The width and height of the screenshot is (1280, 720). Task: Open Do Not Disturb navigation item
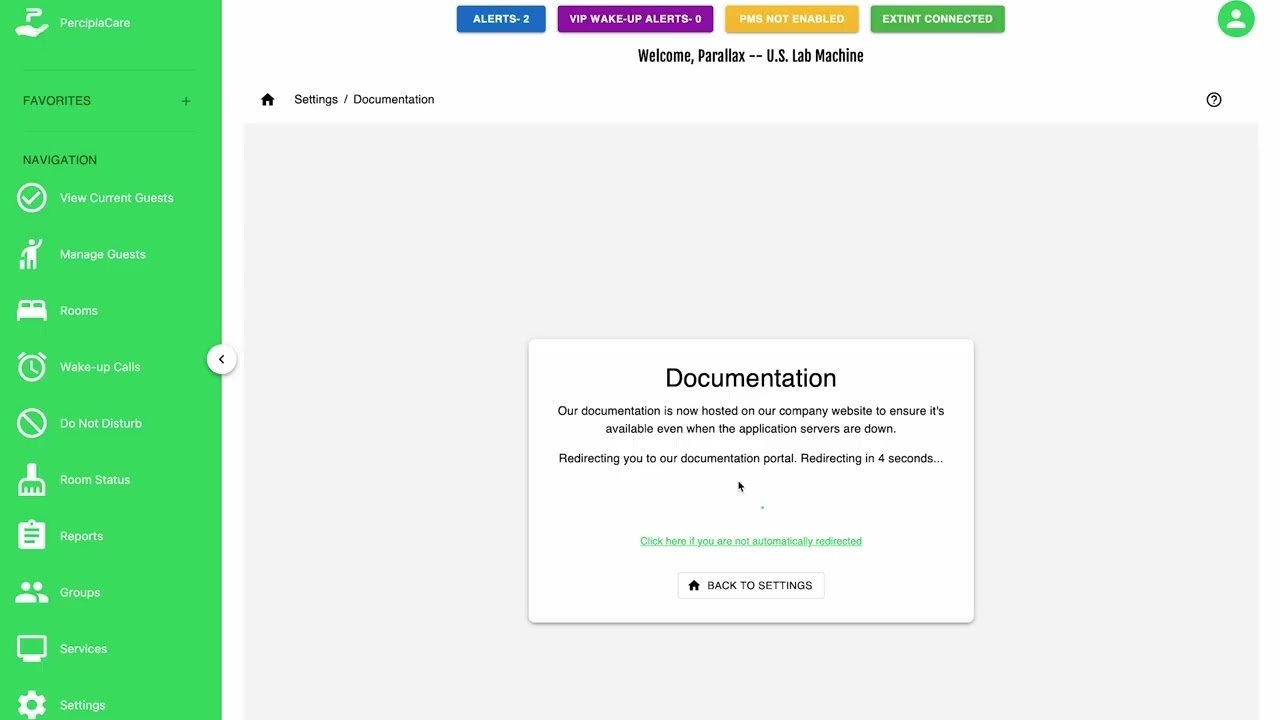click(101, 423)
